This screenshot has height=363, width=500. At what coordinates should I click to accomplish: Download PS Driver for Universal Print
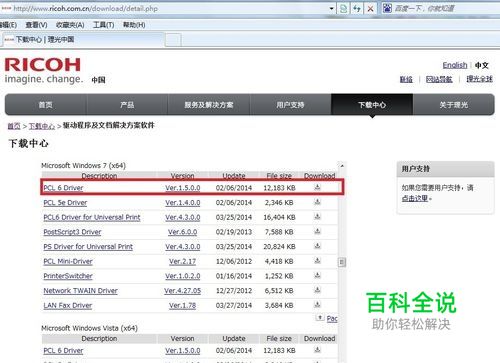click(x=317, y=246)
